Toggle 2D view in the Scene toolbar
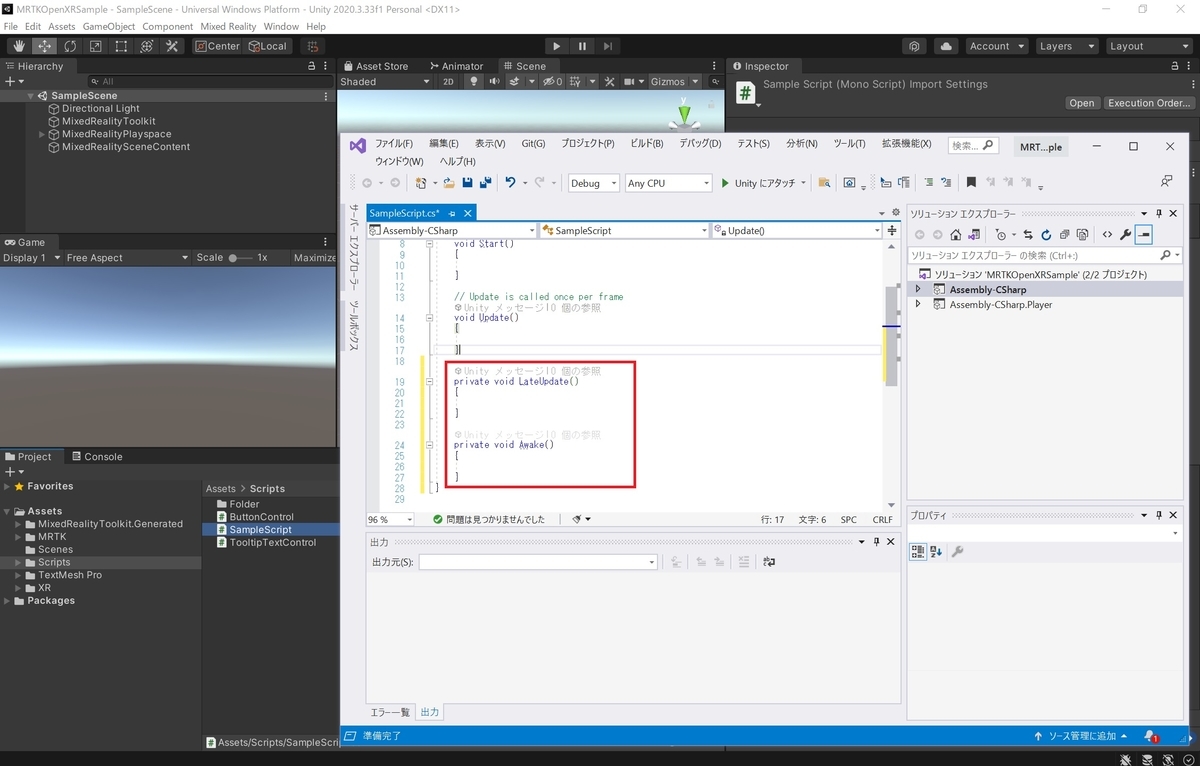Screen dimensions: 1200x766 [x=447, y=81]
